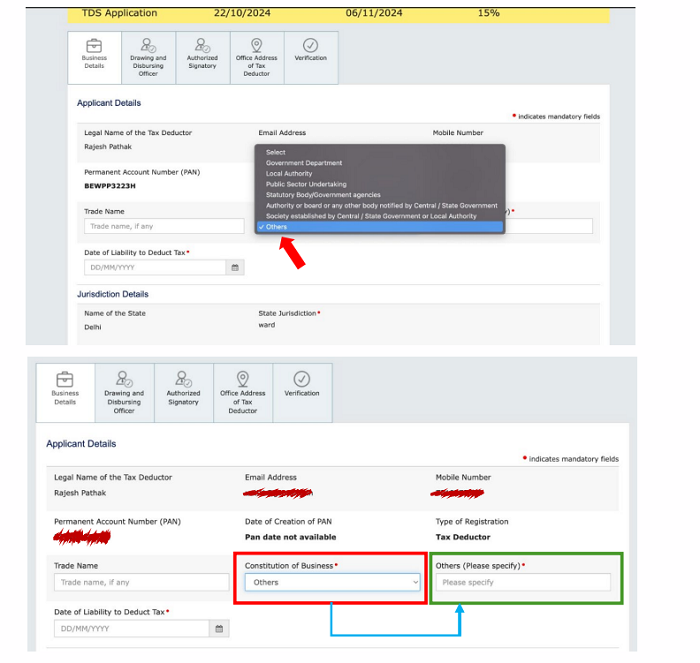The height and width of the screenshot is (663, 700).
Task: Open the upper form's Authorized Signatory tab
Action: pyautogui.click(x=202, y=58)
